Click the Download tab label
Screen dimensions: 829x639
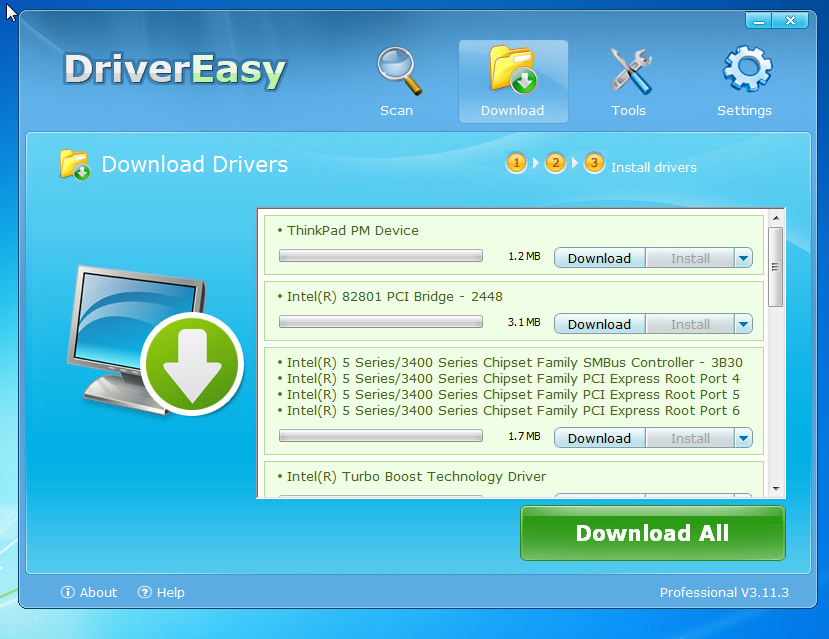point(512,110)
